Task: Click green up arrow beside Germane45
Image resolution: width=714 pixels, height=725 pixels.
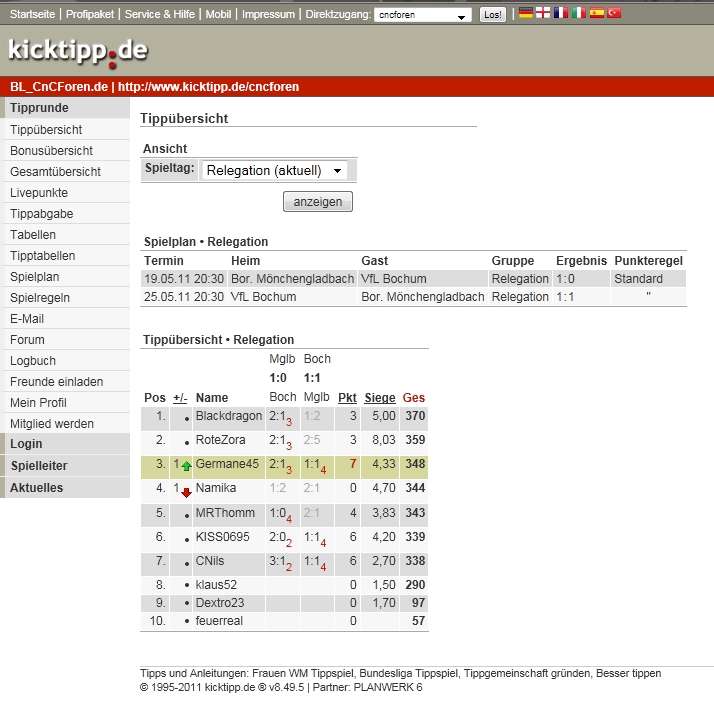Action: tap(186, 466)
